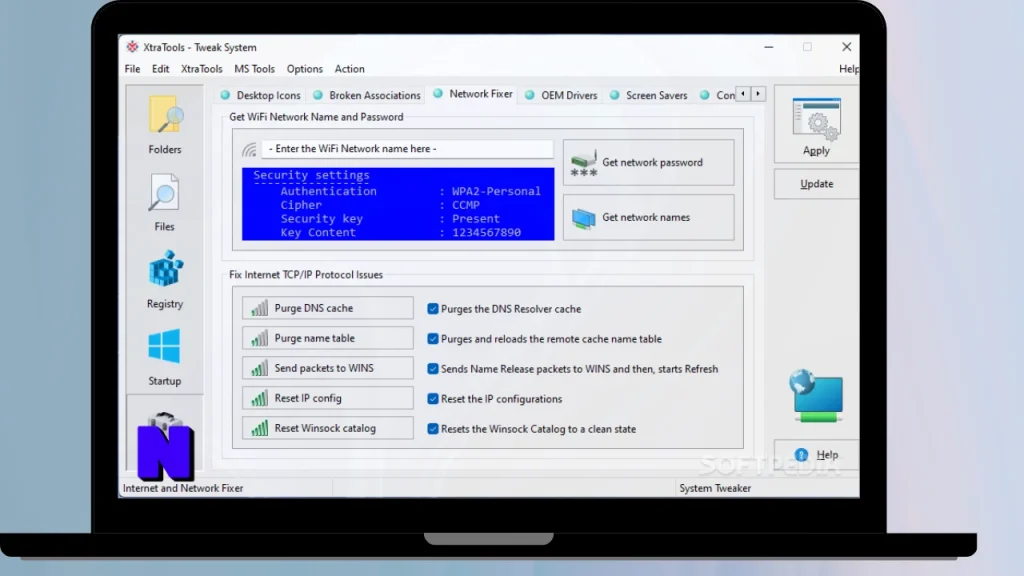Click the XtraTools app icon in title bar

133,47
